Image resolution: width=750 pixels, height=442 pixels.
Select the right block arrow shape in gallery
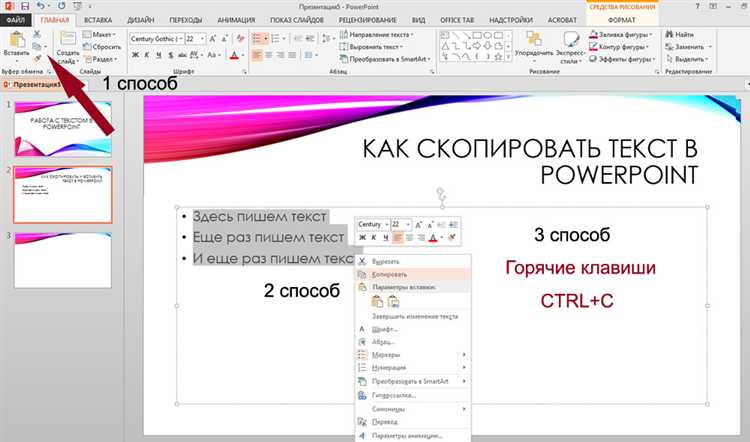coord(477,46)
